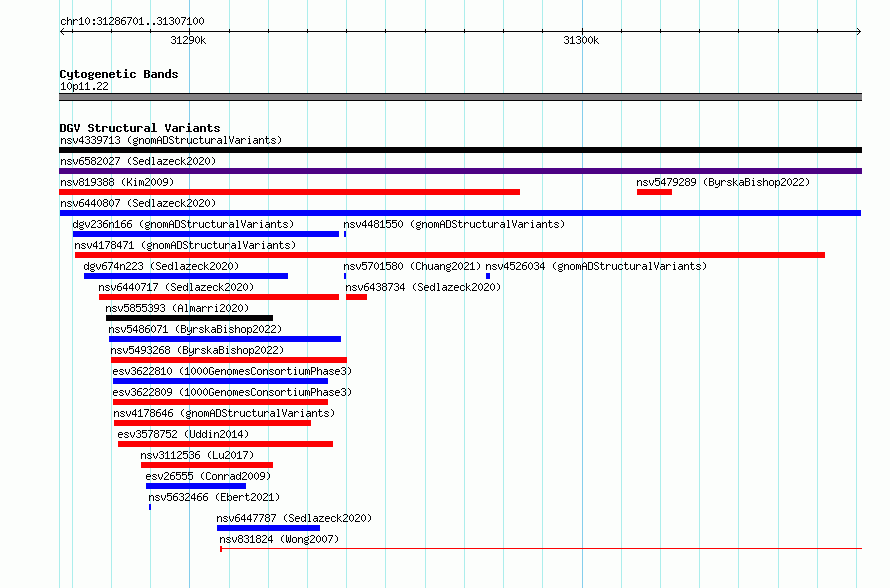Open nsv5479289 (ByrskaBishop2022) label

[x=723, y=182]
